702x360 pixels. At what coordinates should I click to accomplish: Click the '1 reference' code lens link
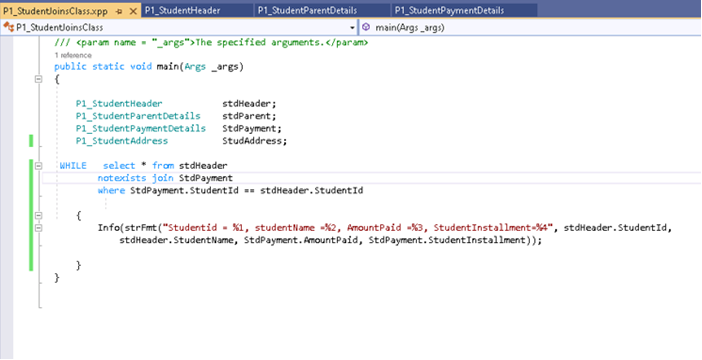coord(73,55)
